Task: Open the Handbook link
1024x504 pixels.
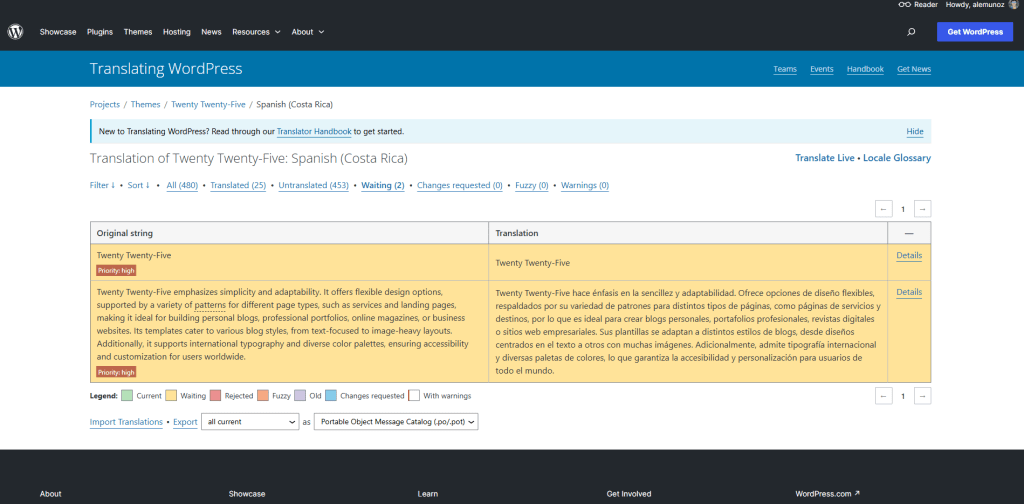Action: [865, 69]
